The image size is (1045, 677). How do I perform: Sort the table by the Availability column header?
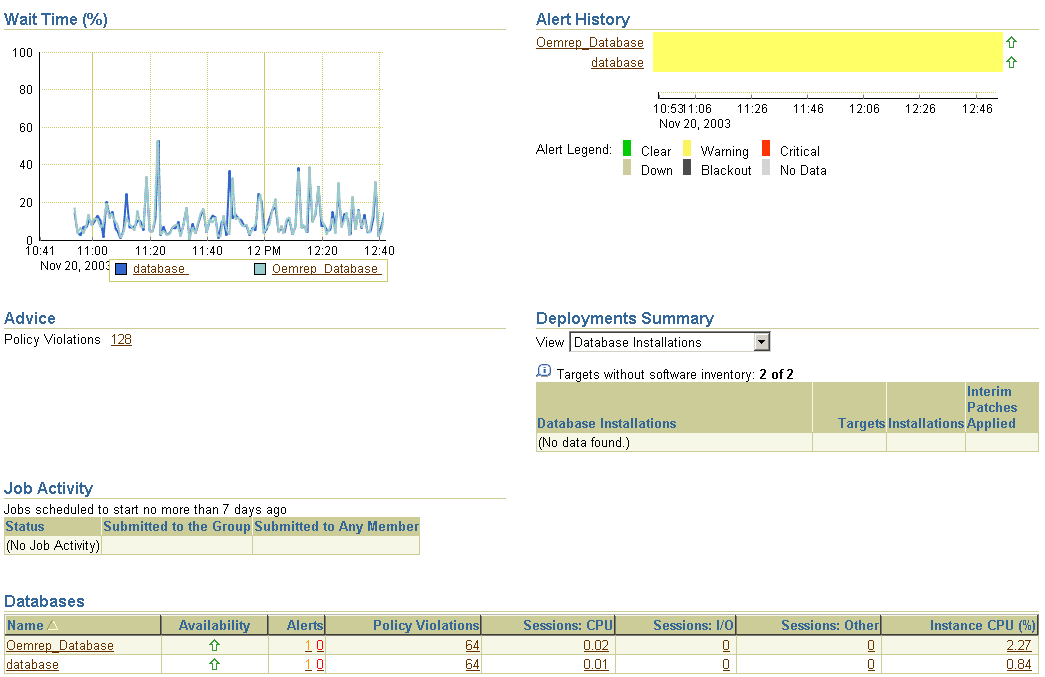214,626
